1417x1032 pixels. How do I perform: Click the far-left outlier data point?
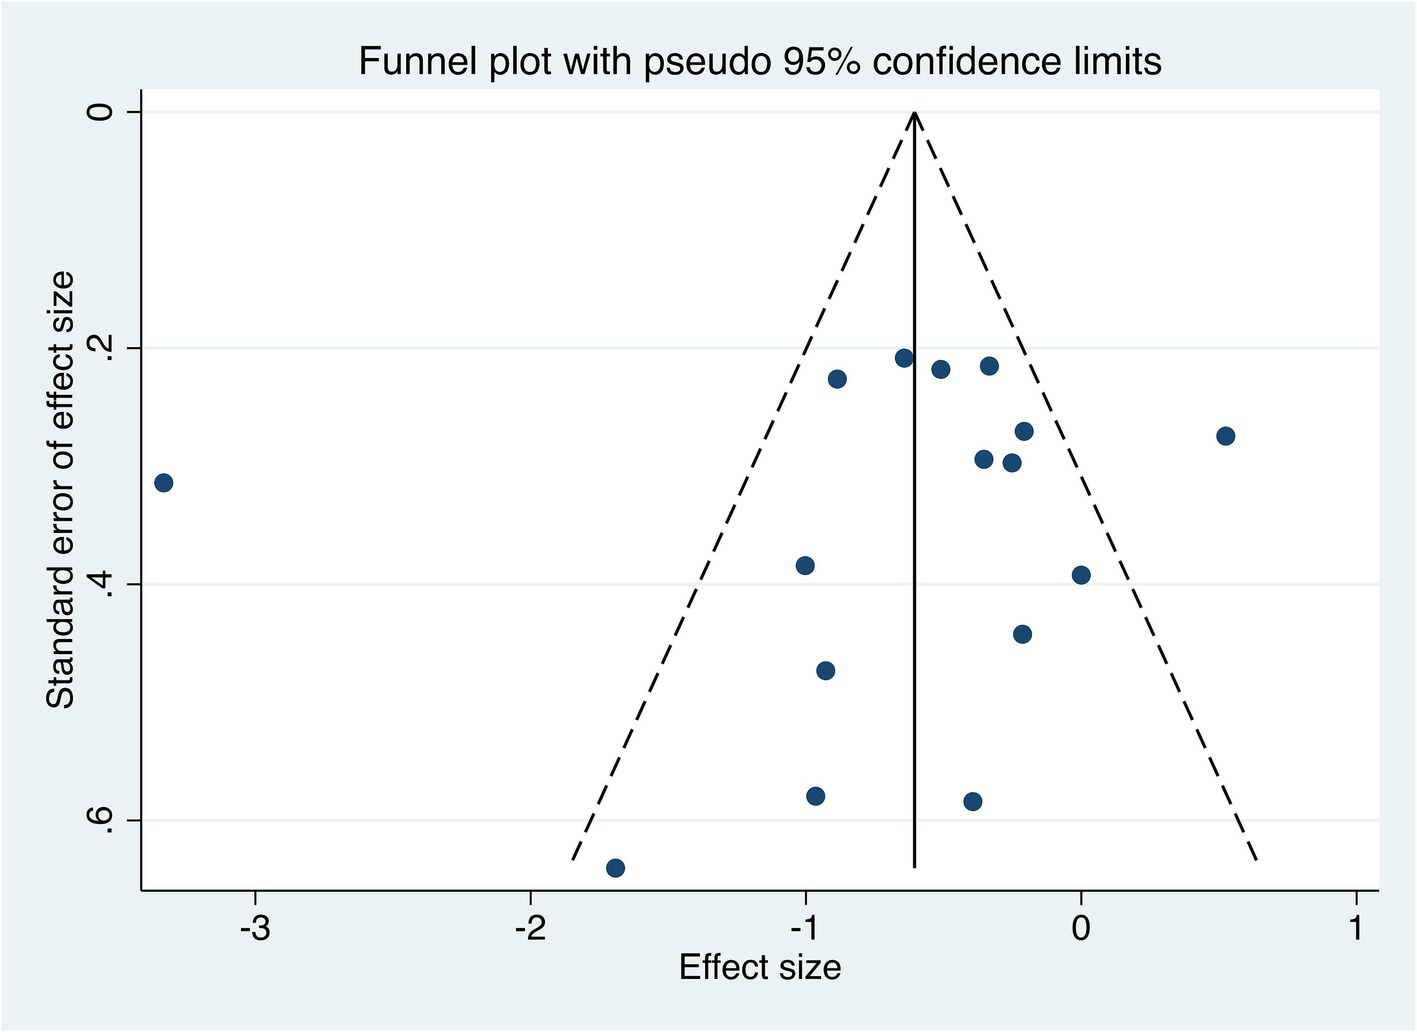point(164,483)
